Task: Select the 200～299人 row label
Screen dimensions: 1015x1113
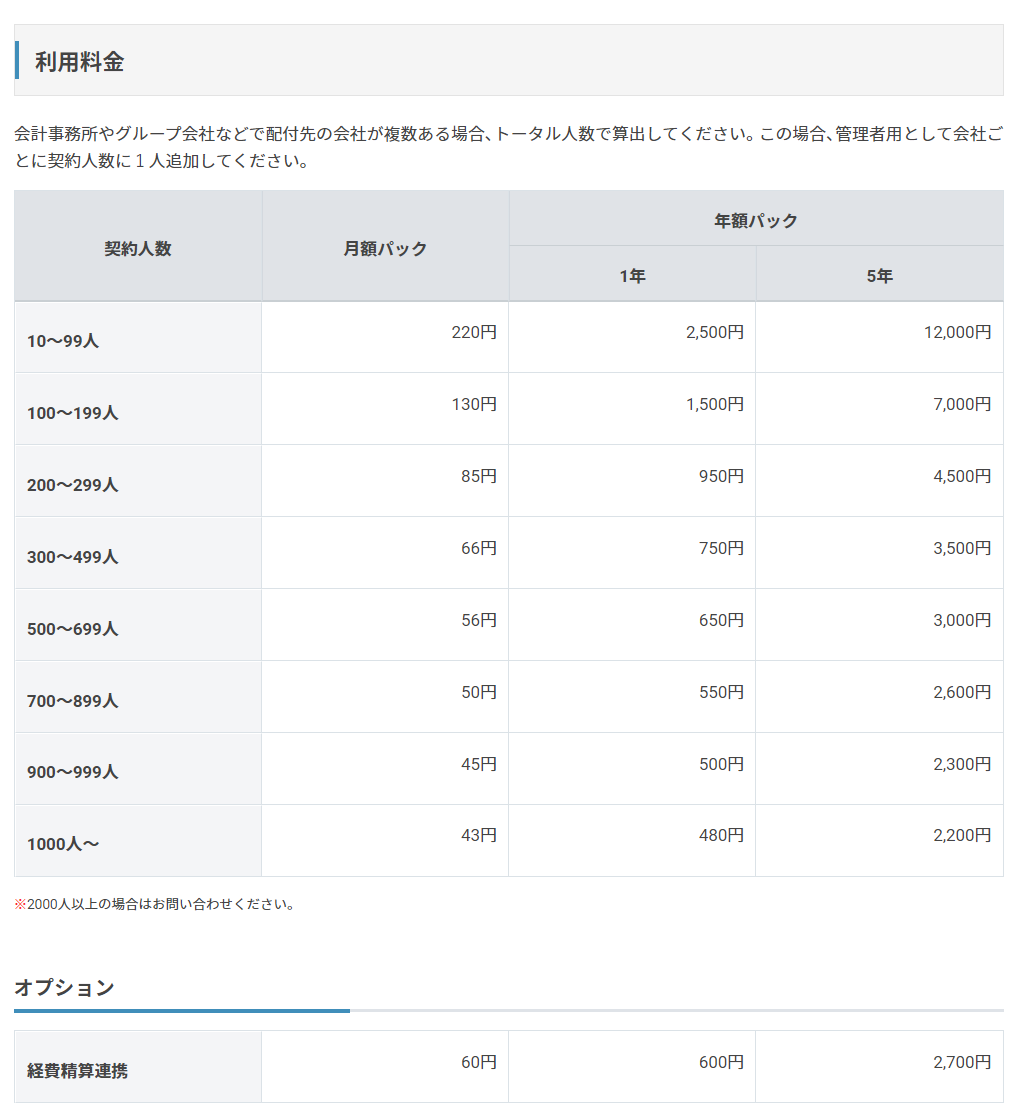Action: 72,485
